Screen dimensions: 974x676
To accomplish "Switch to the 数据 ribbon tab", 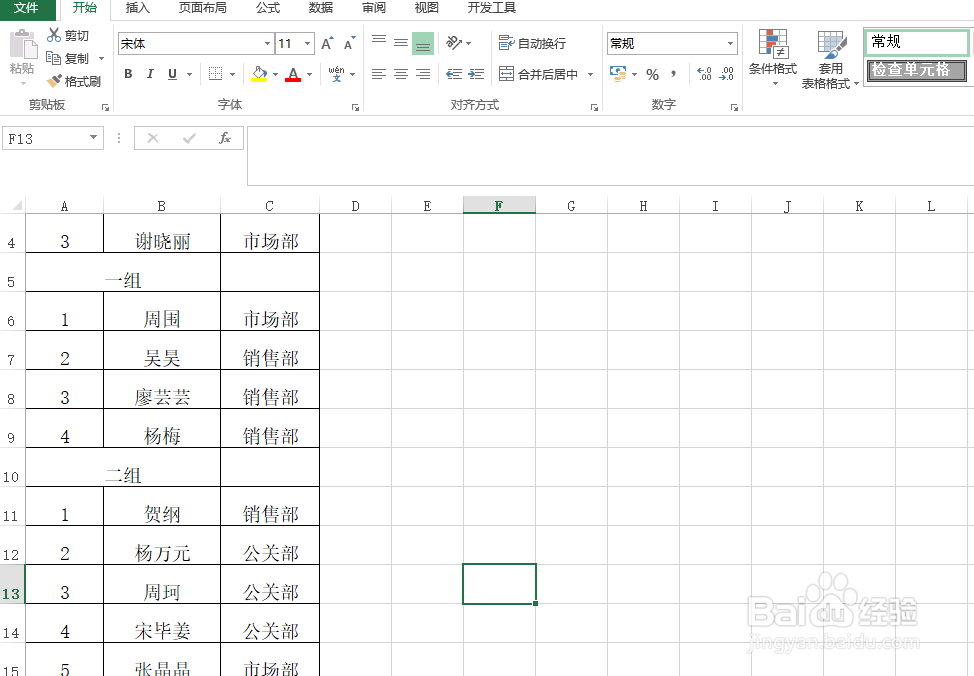I will pyautogui.click(x=320, y=9).
